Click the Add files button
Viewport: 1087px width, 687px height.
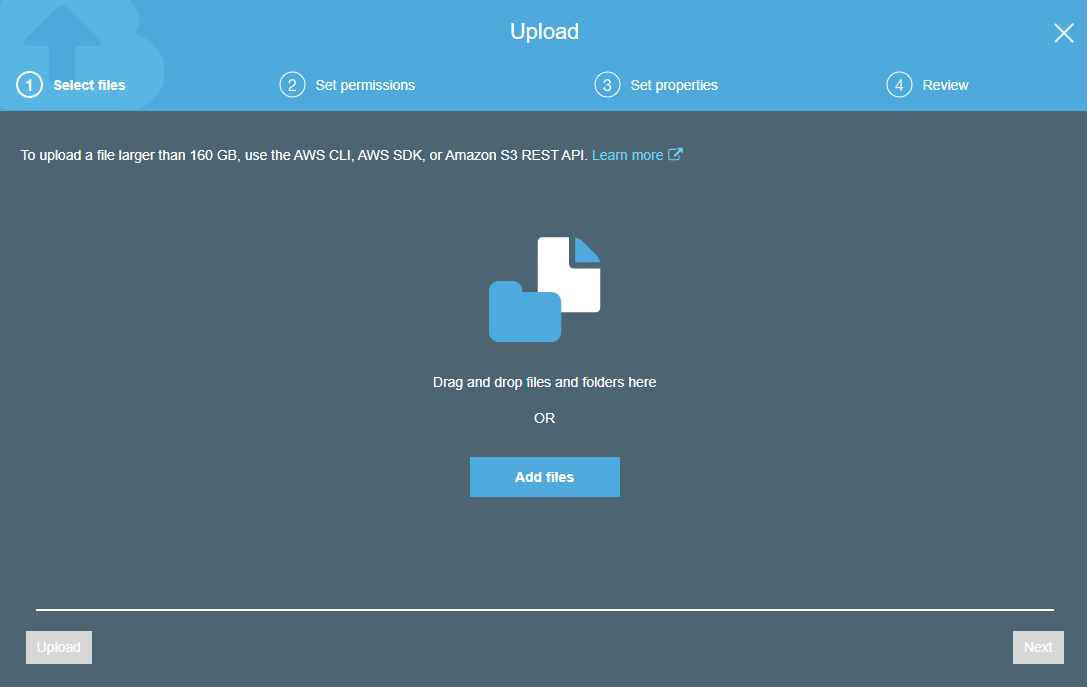(544, 477)
